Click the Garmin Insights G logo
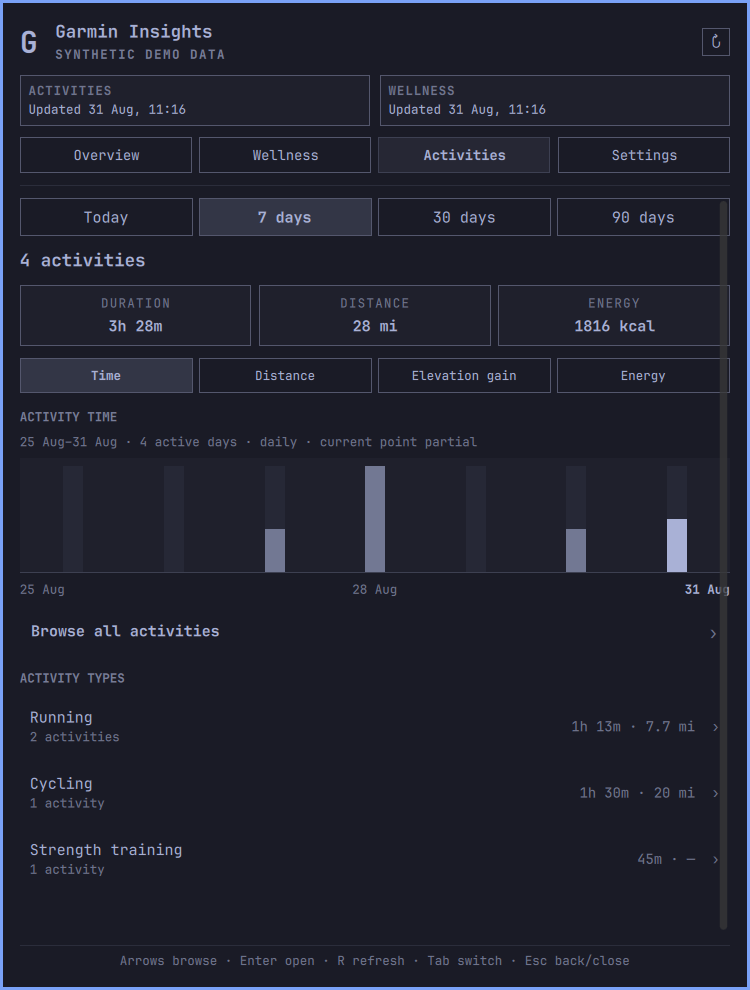Viewport: 750px width, 990px height. tap(29, 42)
